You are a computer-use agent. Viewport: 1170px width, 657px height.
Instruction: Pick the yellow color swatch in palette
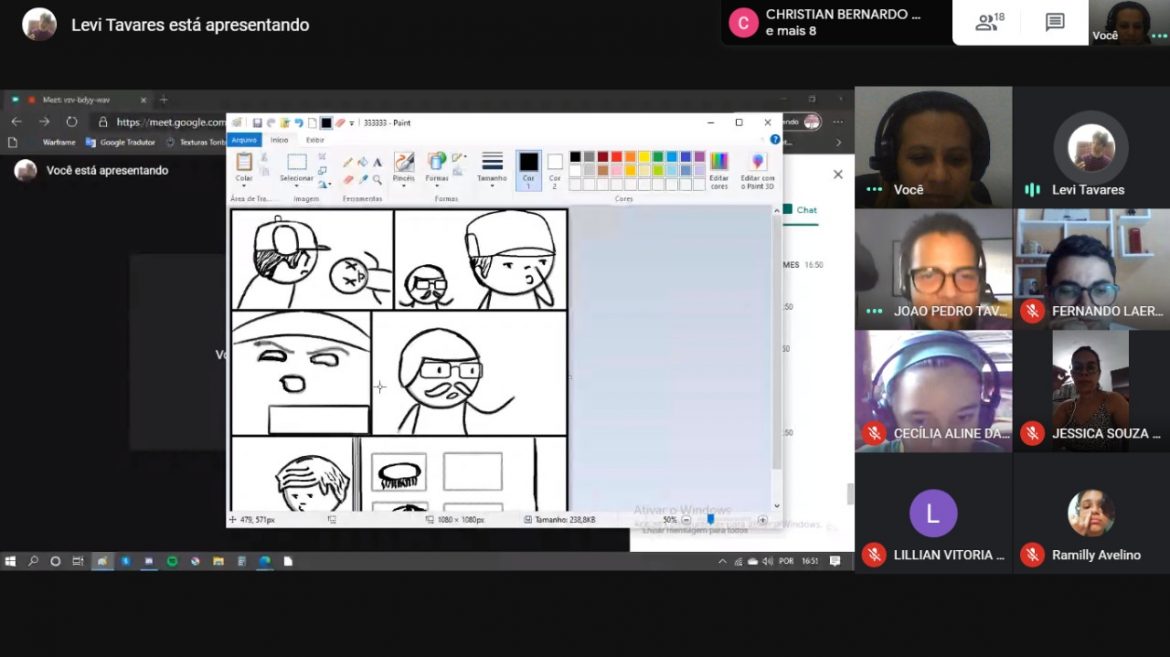coord(644,157)
